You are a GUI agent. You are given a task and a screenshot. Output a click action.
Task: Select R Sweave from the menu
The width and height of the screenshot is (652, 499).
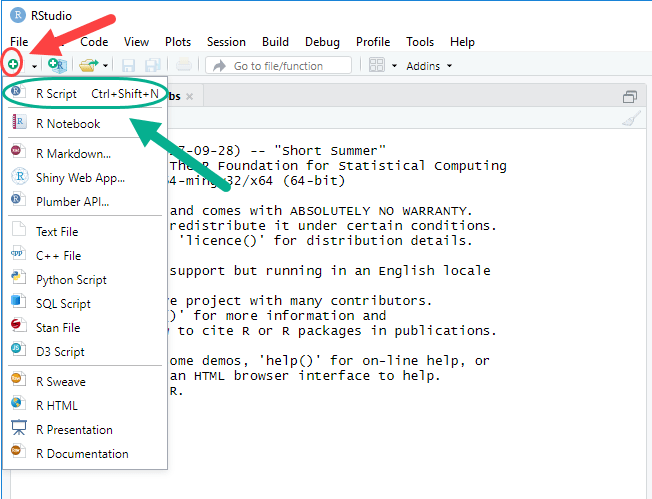85,382
